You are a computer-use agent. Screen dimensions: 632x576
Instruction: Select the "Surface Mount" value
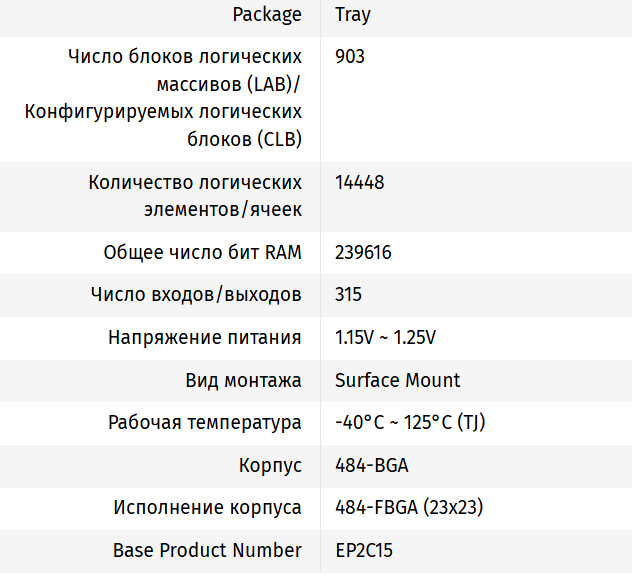(x=398, y=380)
